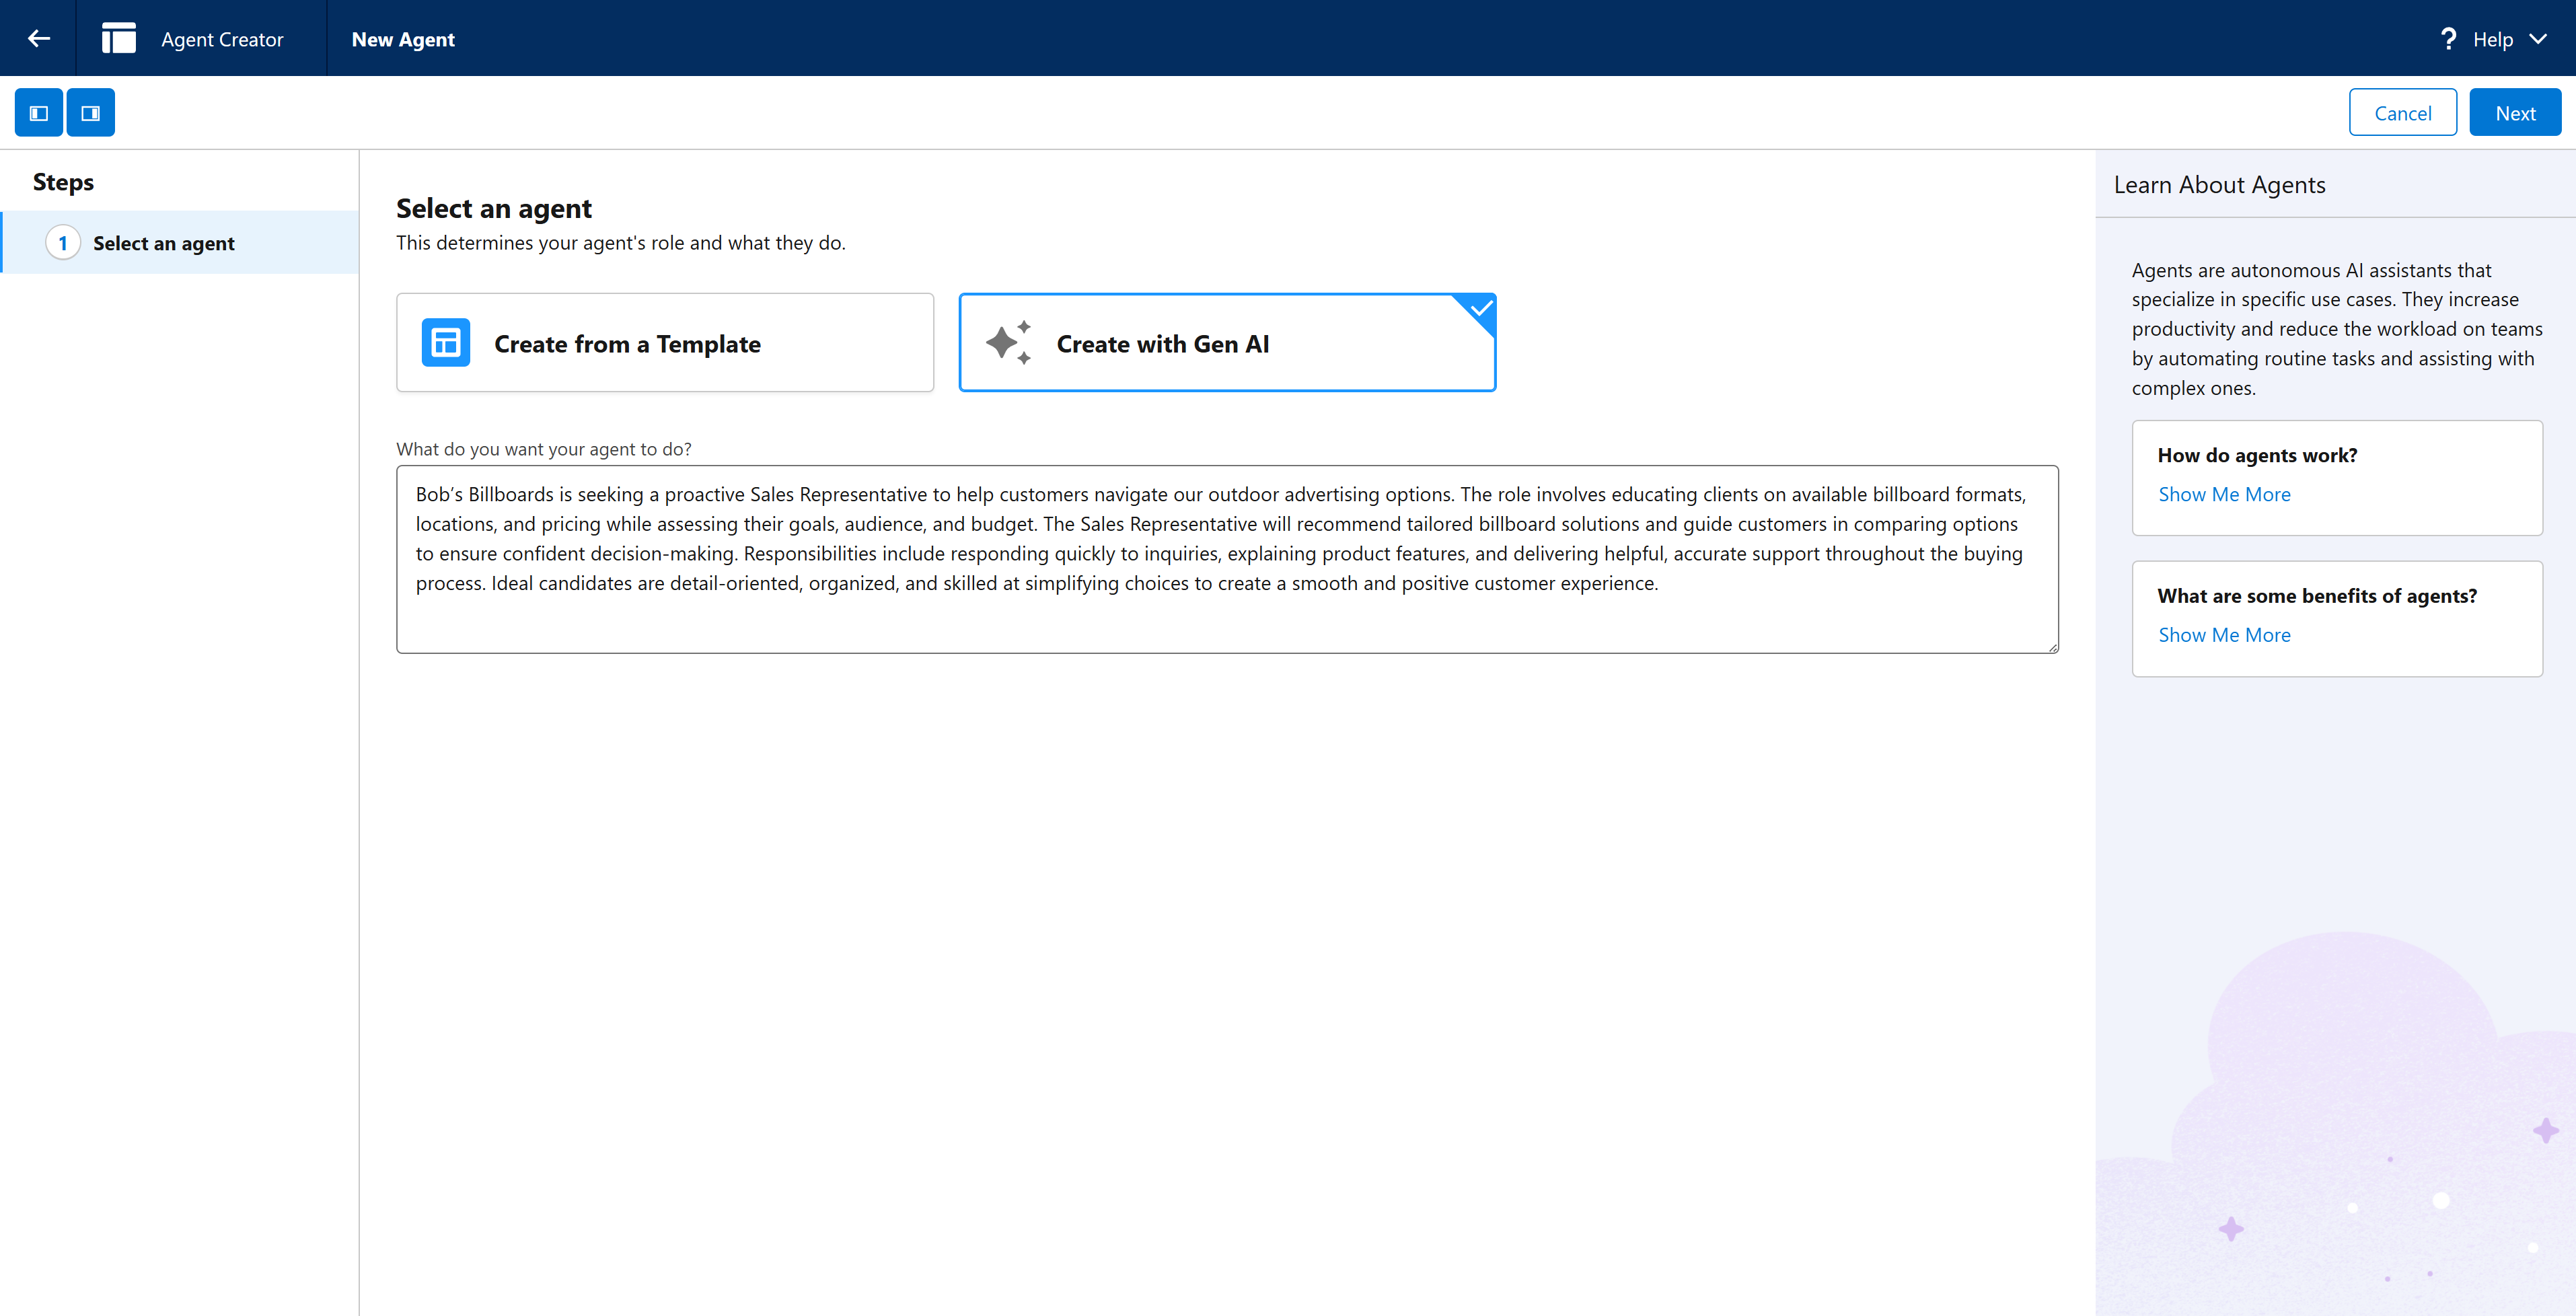Screen dimensions: 2576x1316
Task: Click the textarea resize handle
Action: point(2053,648)
